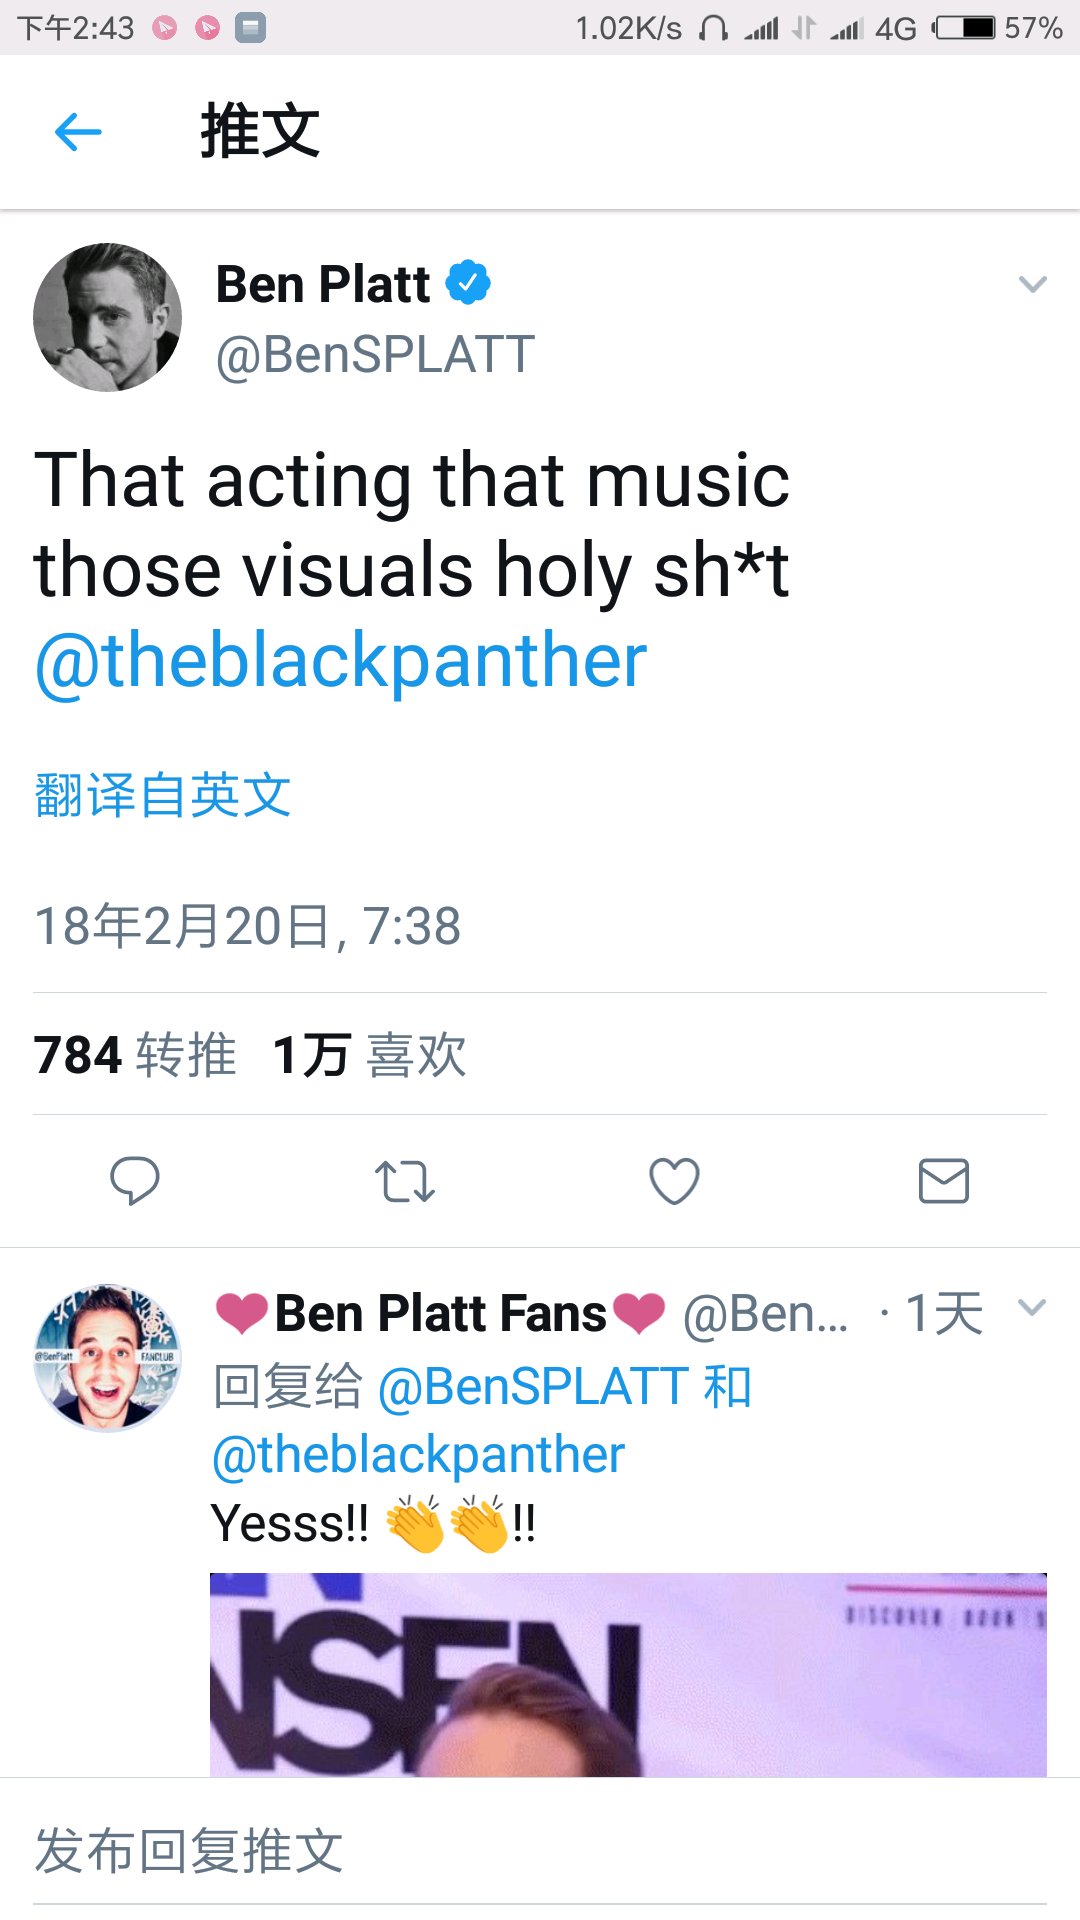Tap Ben Platt's verified badge
This screenshot has height=1920, width=1080.
pyautogui.click(x=468, y=283)
